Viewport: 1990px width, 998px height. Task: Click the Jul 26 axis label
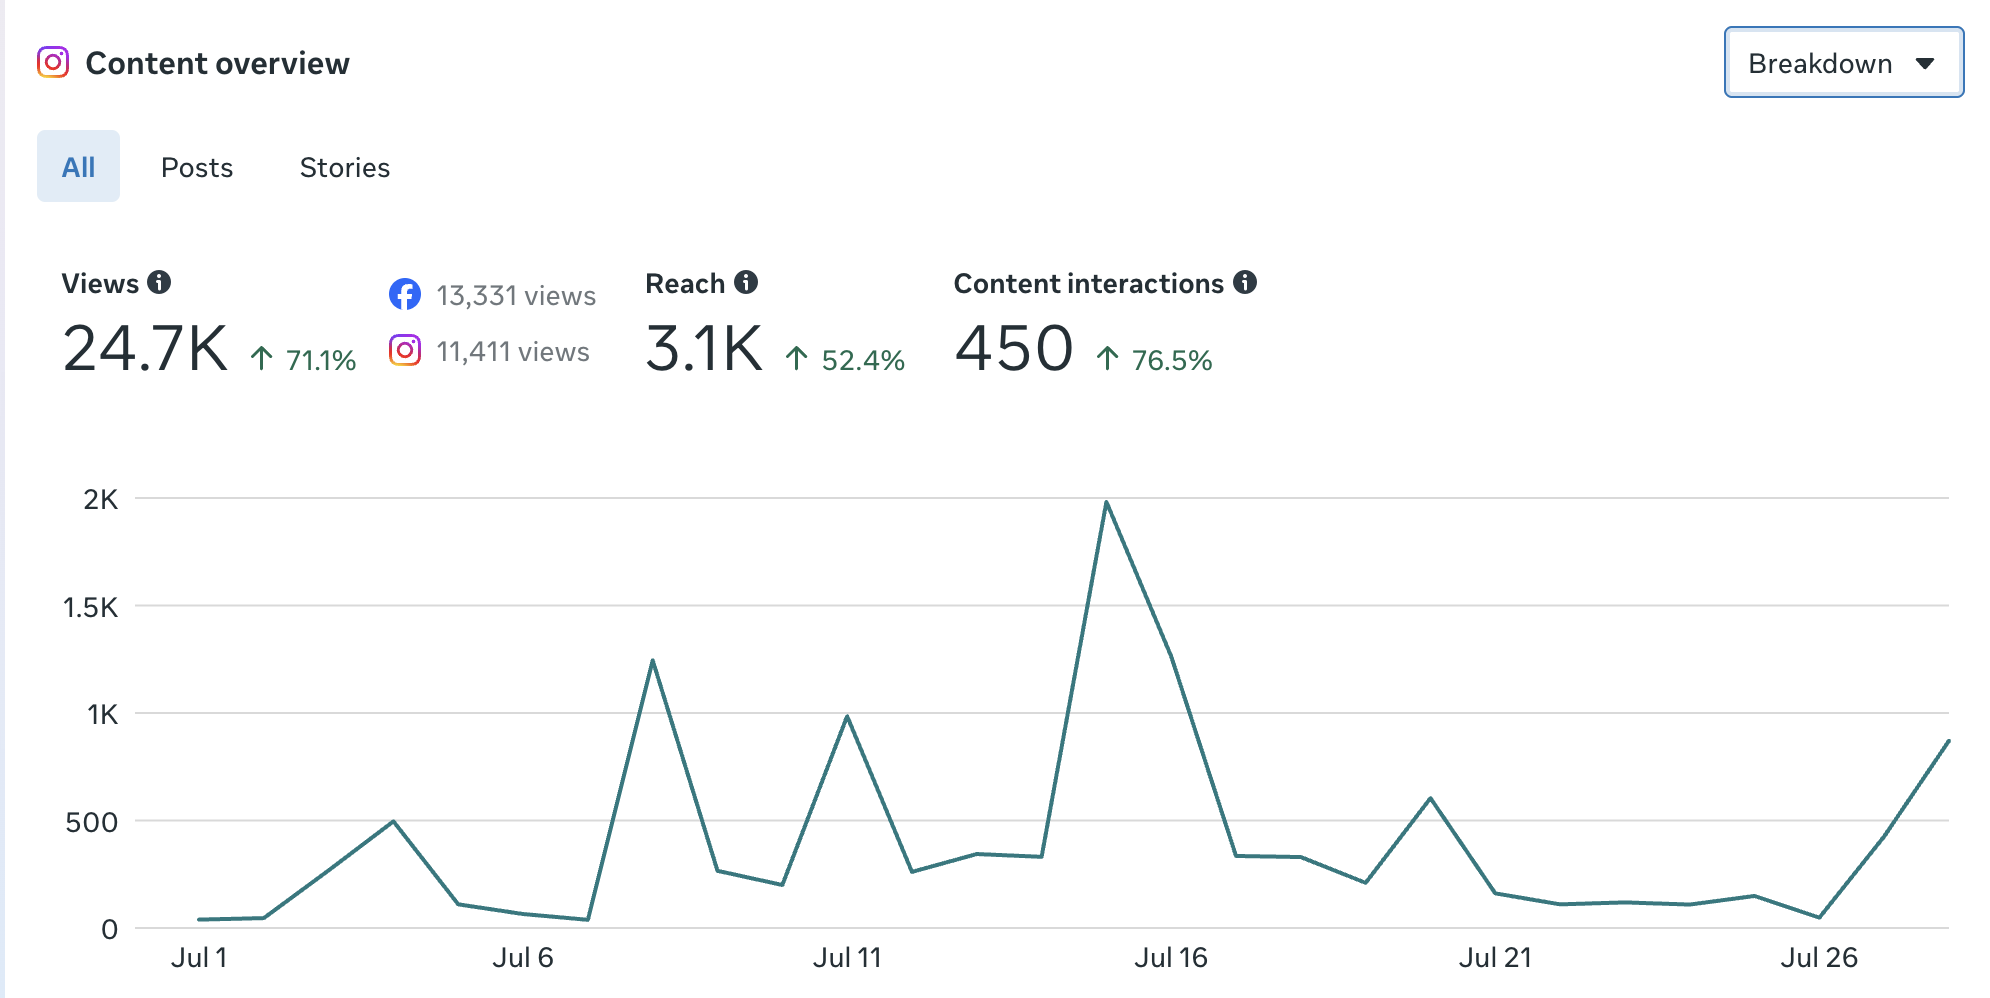tap(1819, 957)
